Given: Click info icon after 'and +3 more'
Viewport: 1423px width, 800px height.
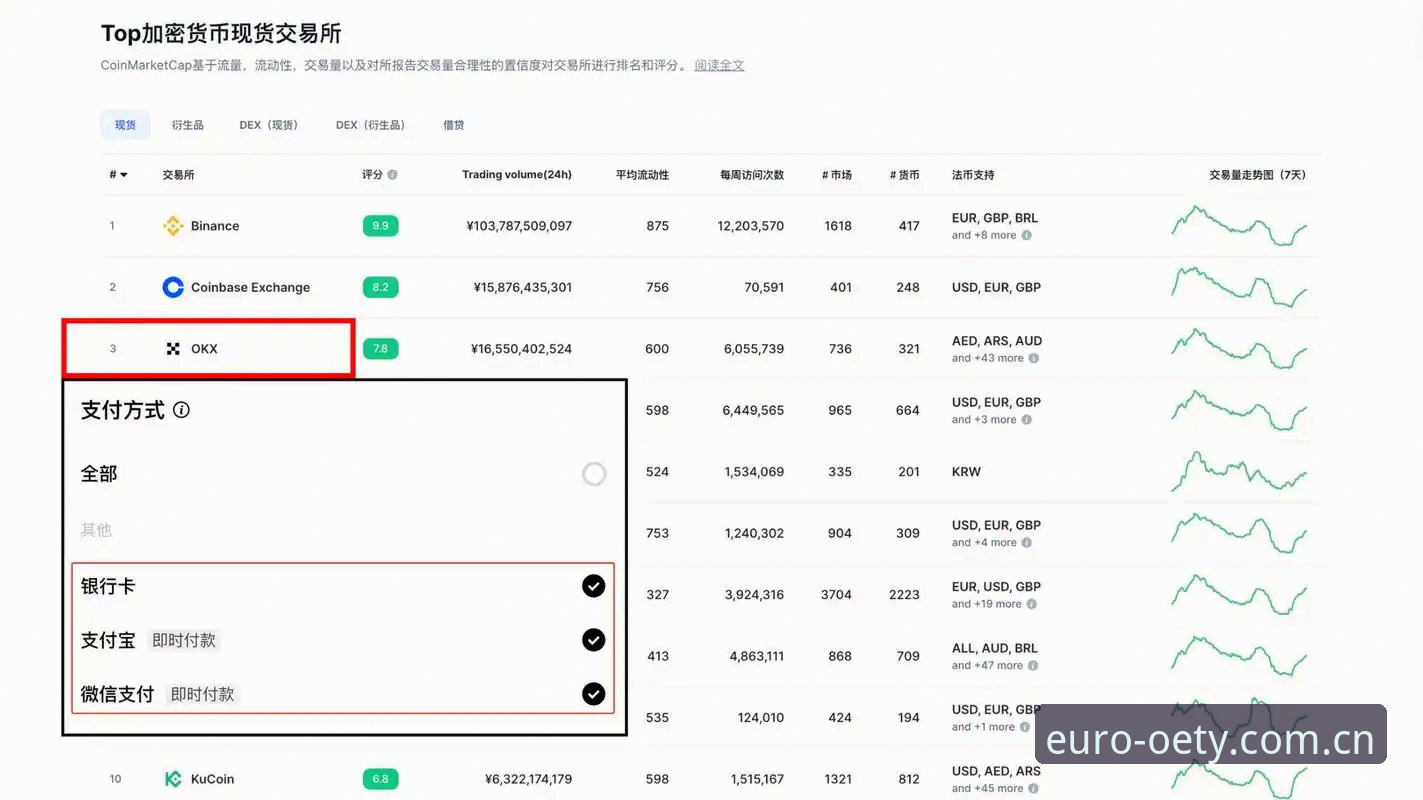Looking at the screenshot, I should 1027,420.
